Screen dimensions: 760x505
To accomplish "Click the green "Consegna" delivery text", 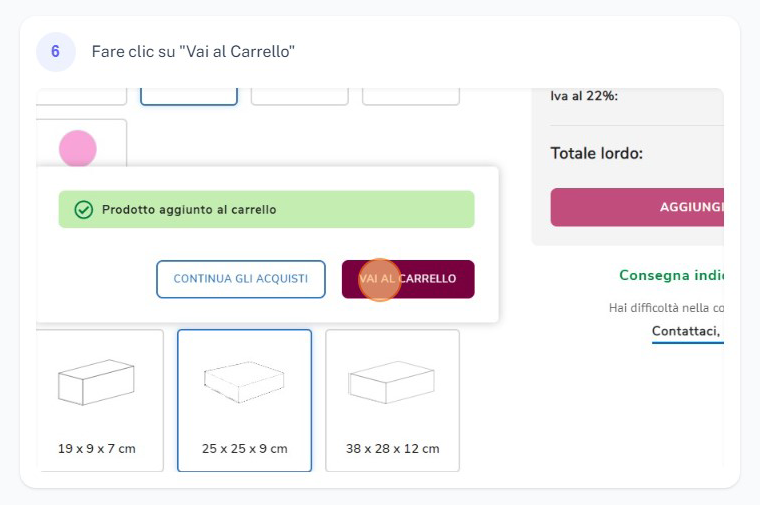I will tap(671, 275).
